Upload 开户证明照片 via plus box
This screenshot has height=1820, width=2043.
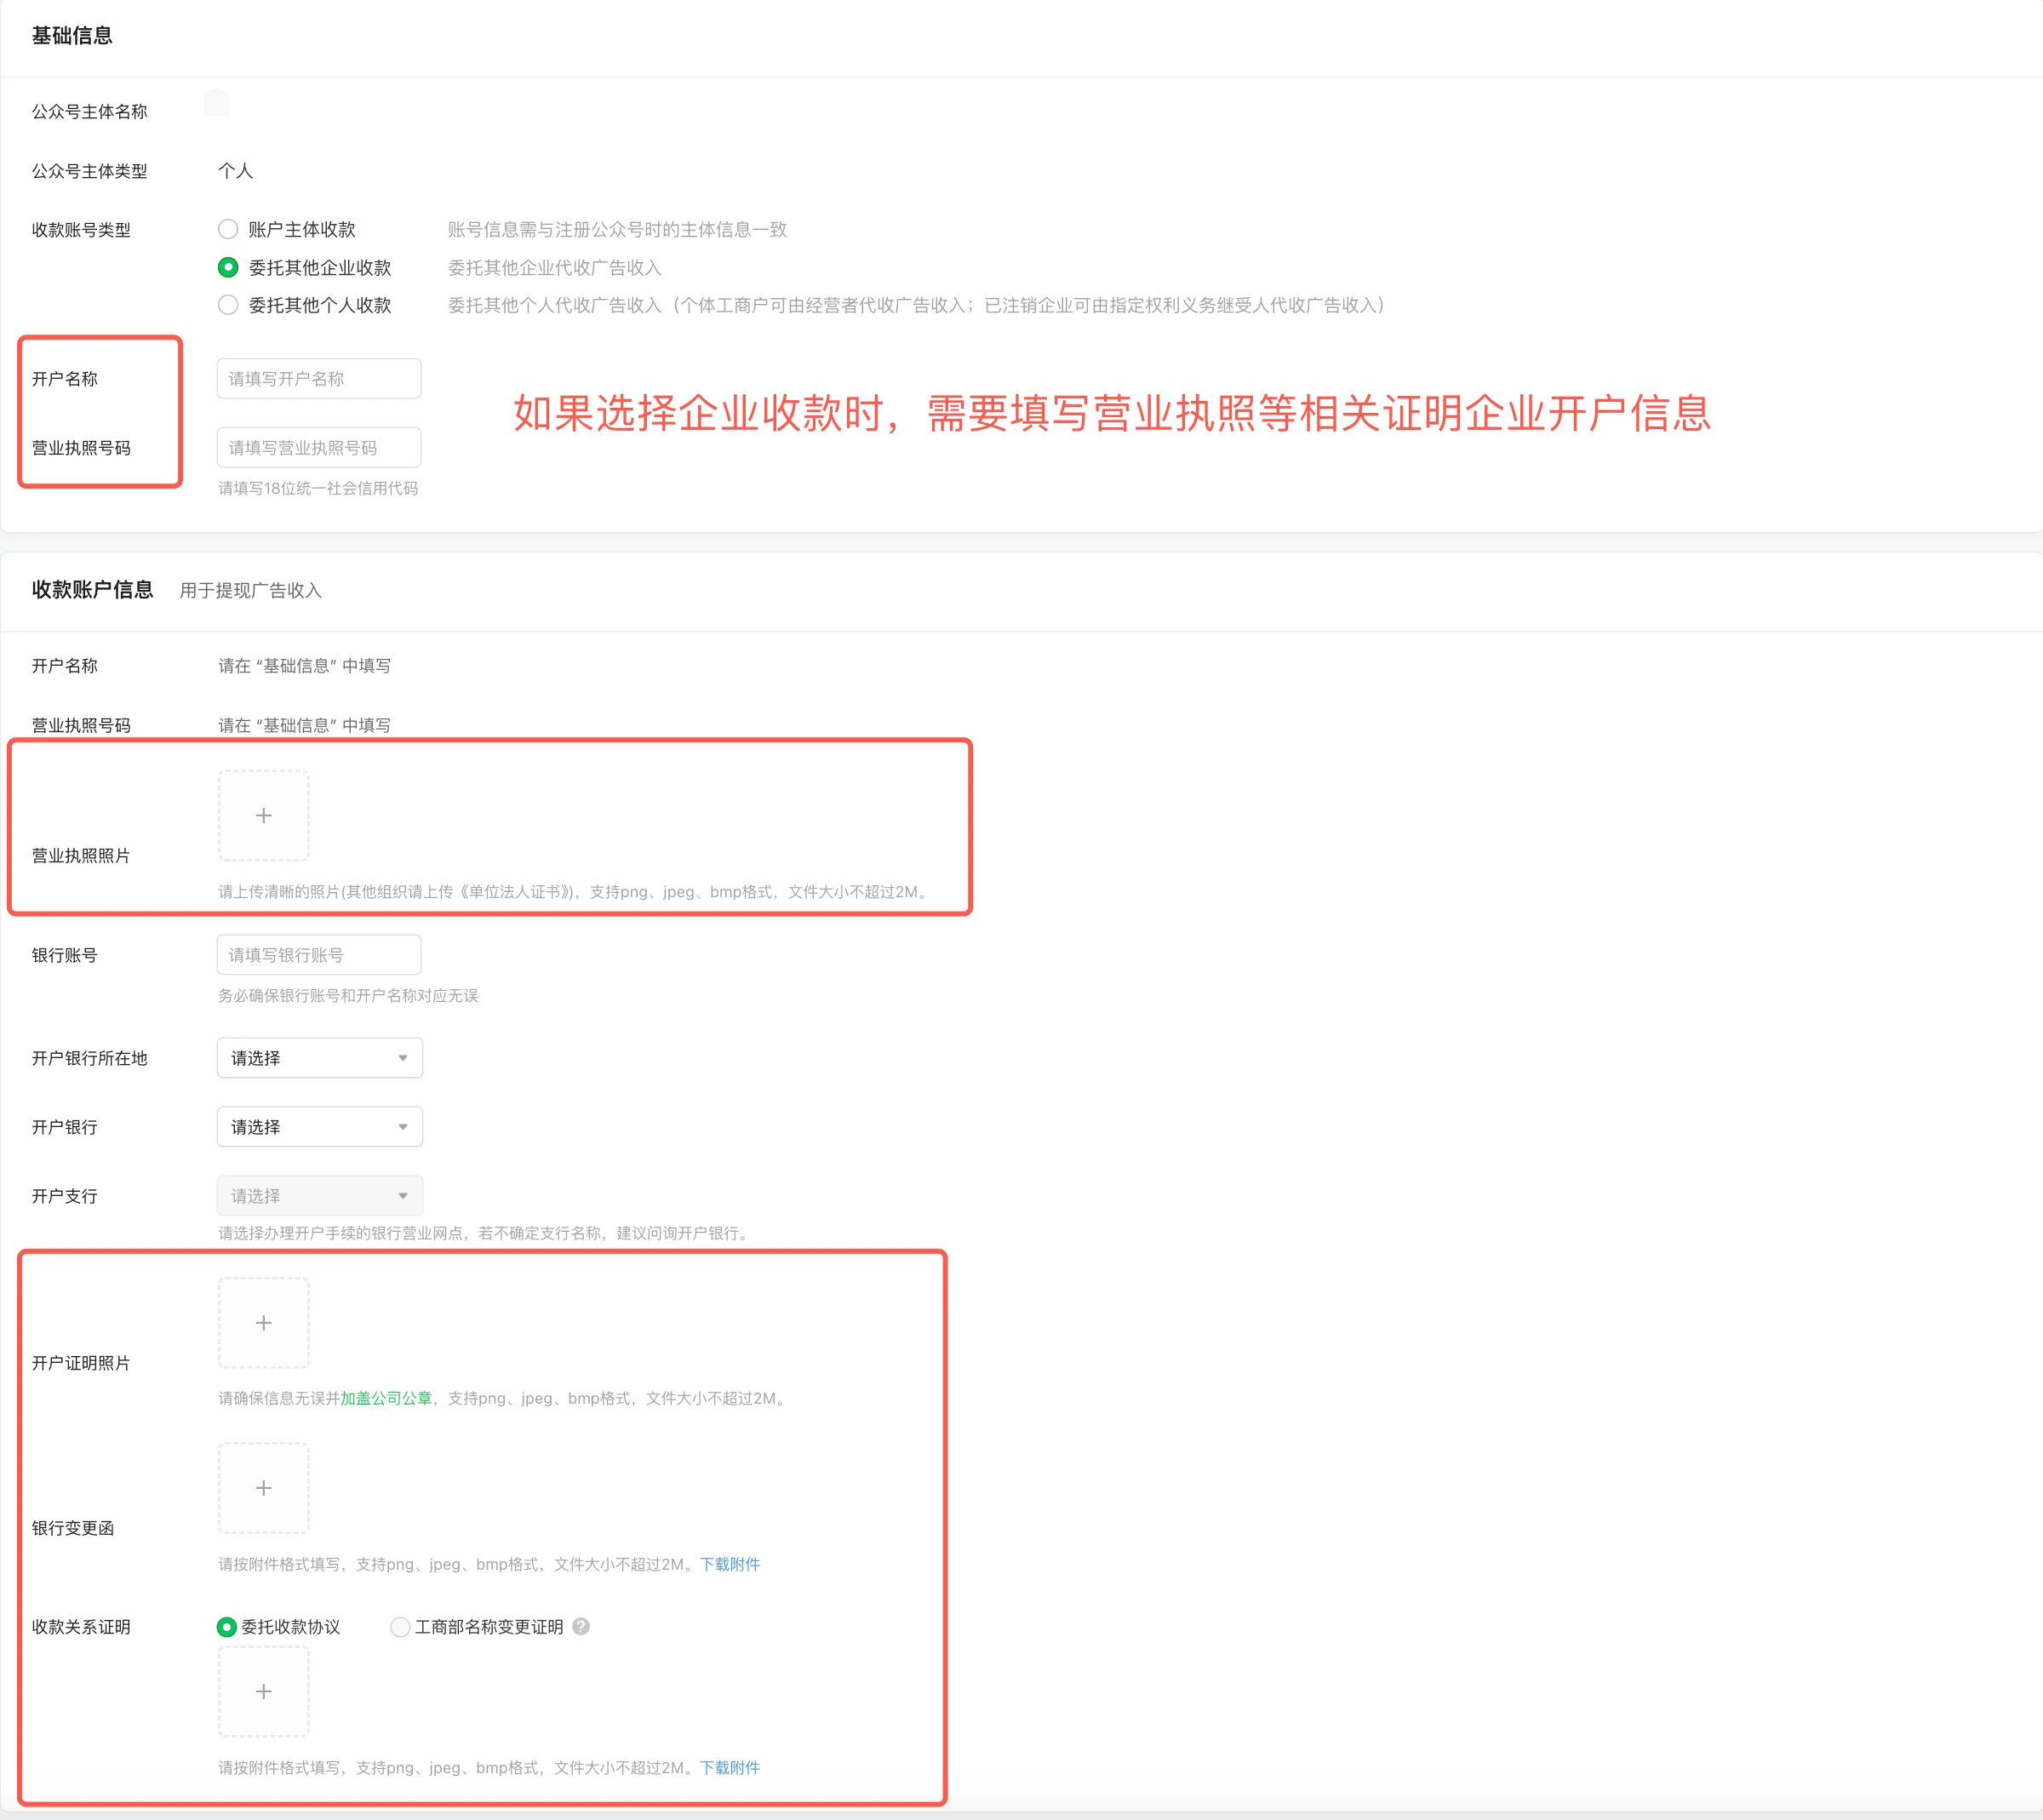264,1323
